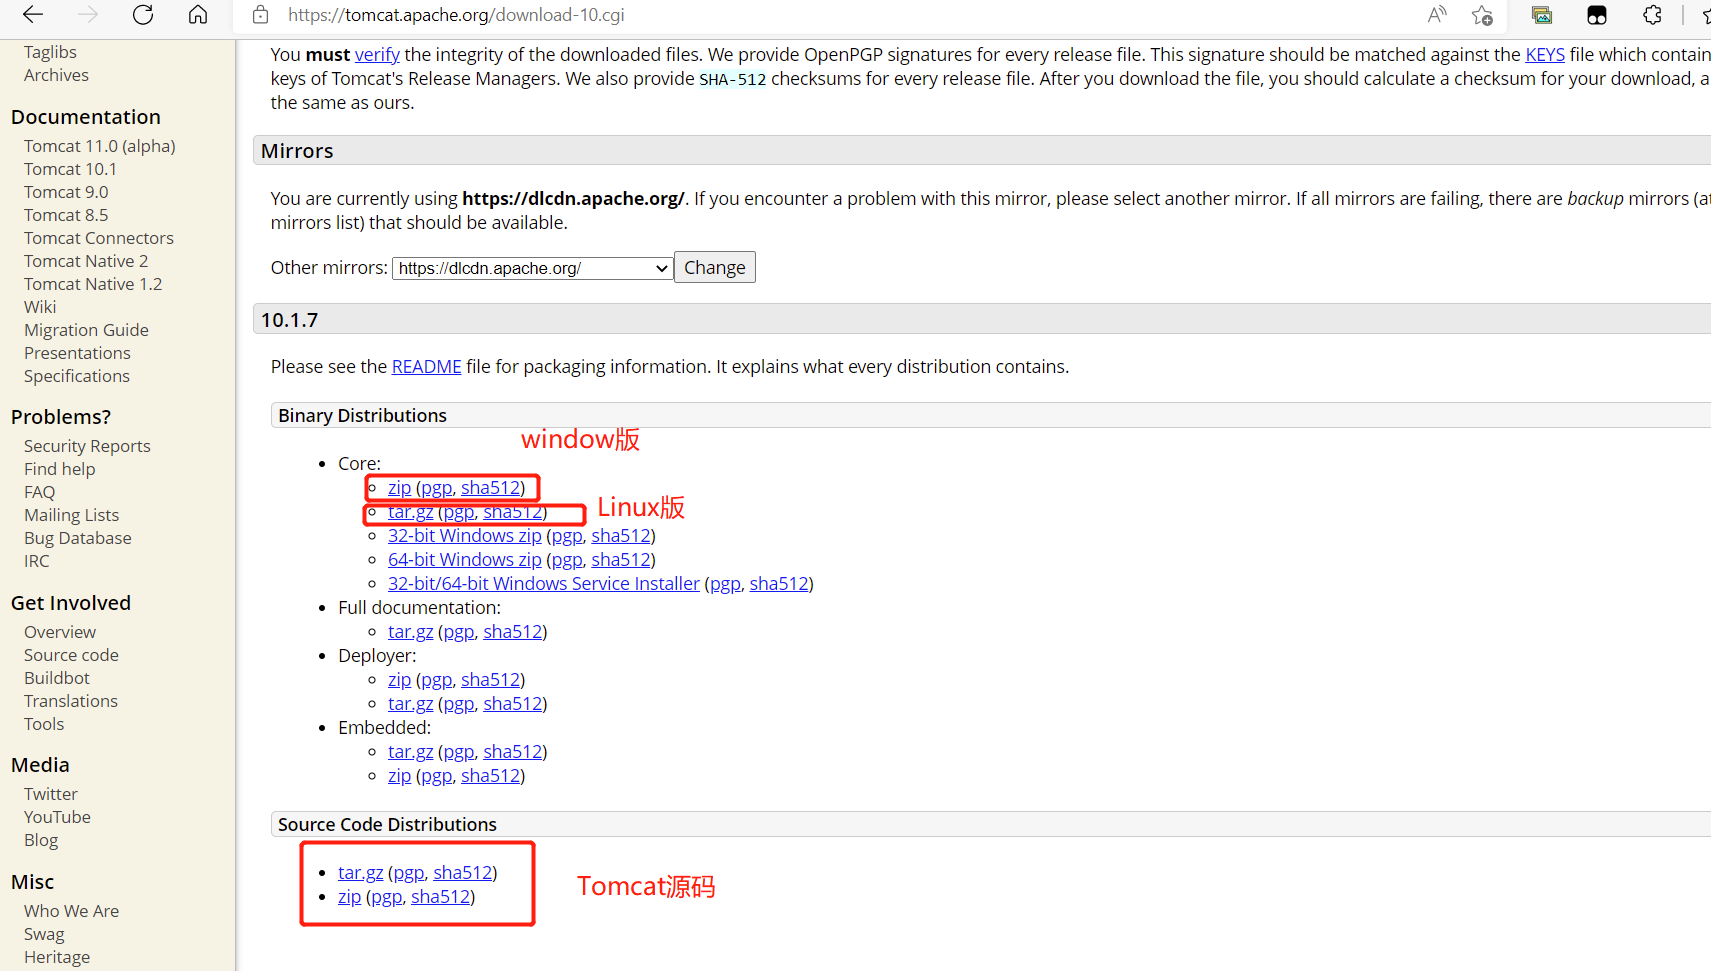
Task: Open Overview under Get Involved
Action: coord(60,632)
